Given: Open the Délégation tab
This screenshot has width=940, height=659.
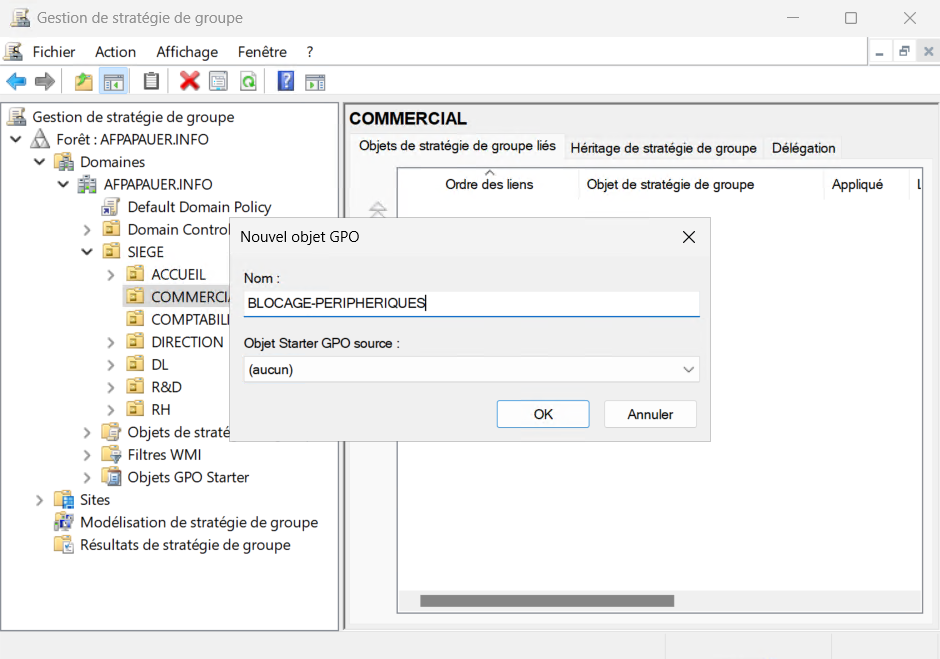Looking at the screenshot, I should point(803,148).
